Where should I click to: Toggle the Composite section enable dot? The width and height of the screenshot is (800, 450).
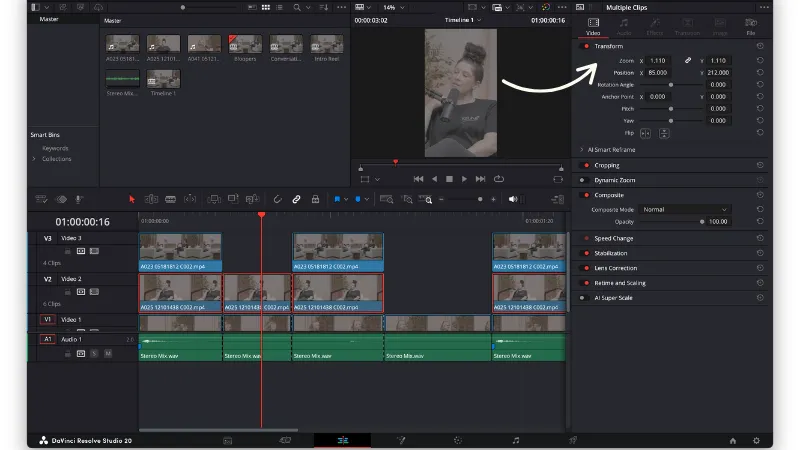(x=586, y=195)
